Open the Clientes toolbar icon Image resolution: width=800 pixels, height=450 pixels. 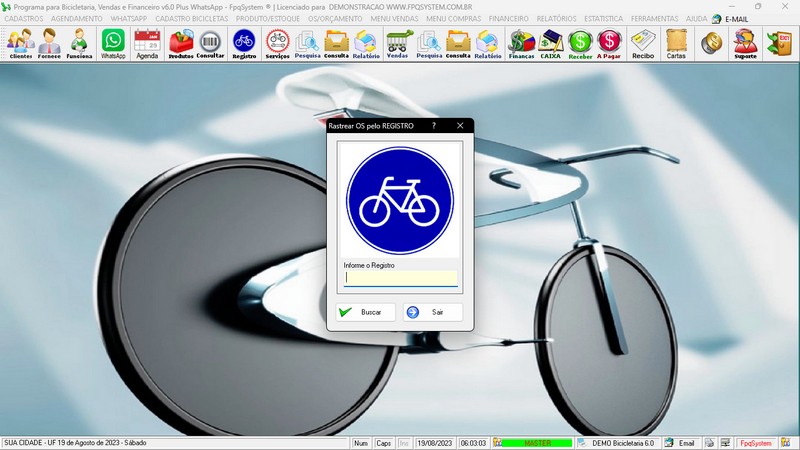coord(20,44)
